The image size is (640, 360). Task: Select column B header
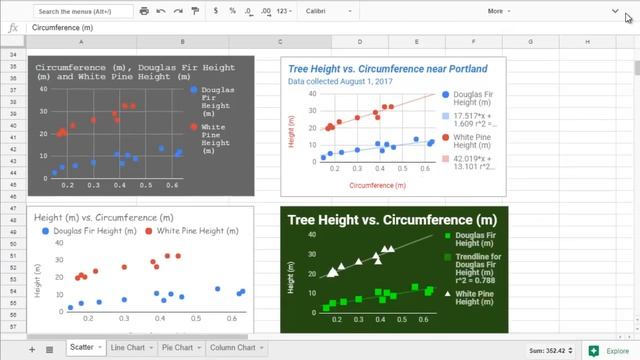click(182, 42)
